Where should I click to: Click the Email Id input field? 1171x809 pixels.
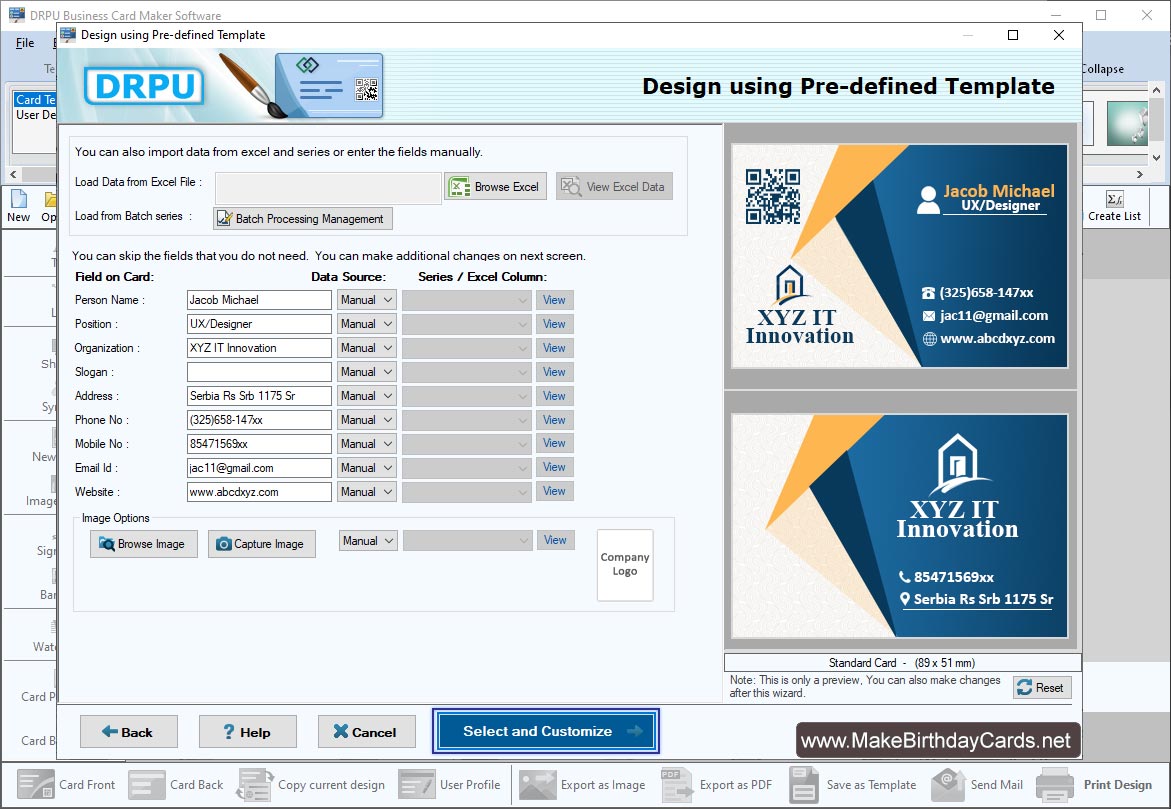(259, 468)
